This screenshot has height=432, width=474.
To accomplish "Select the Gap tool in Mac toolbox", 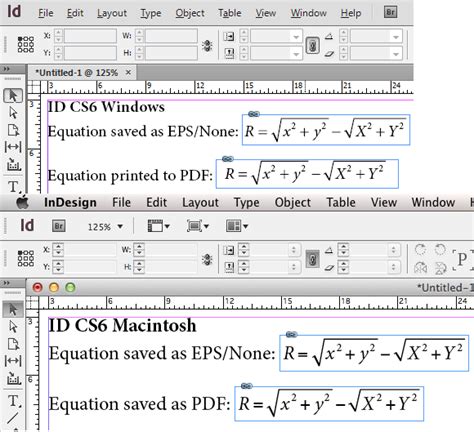I will point(13,361).
